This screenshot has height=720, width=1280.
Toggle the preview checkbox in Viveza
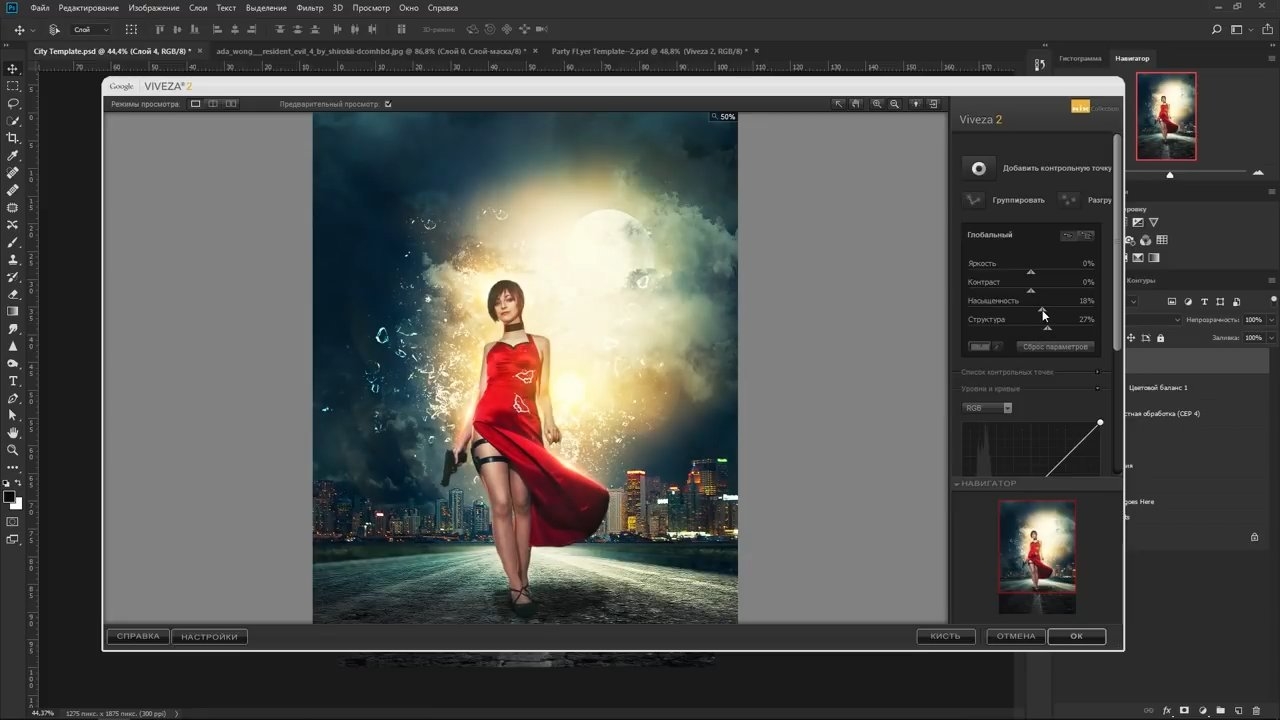(388, 104)
